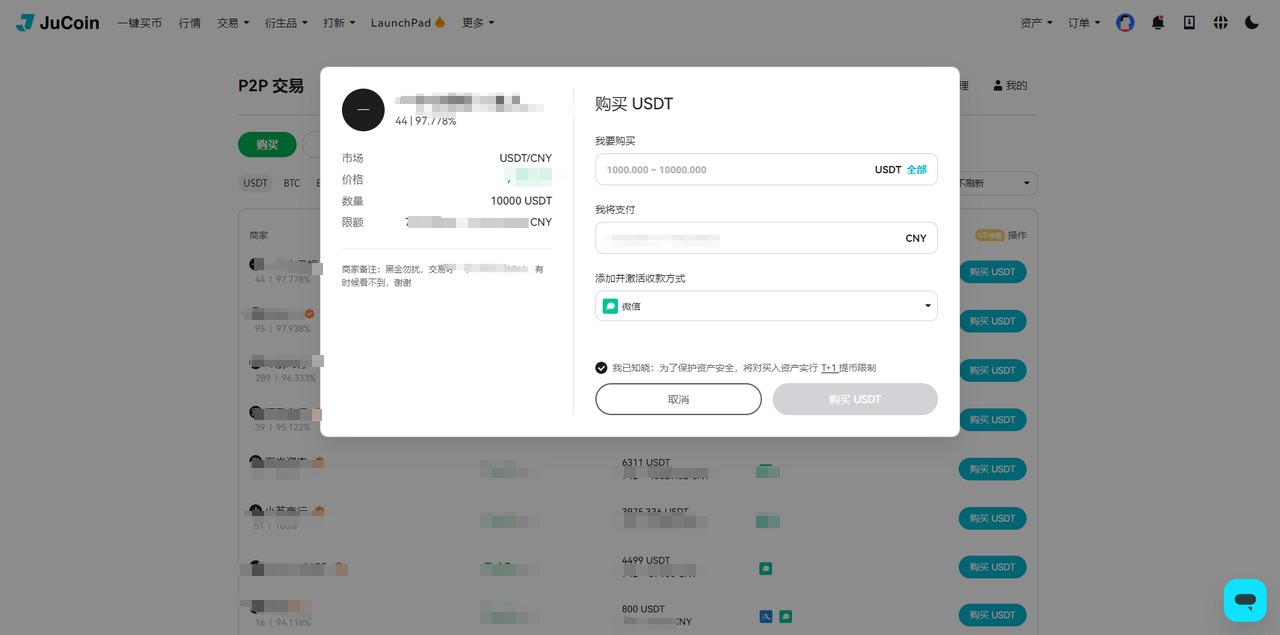The width and height of the screenshot is (1280, 635).
Task: Click the WeChat icon in payment selector
Action: point(610,306)
